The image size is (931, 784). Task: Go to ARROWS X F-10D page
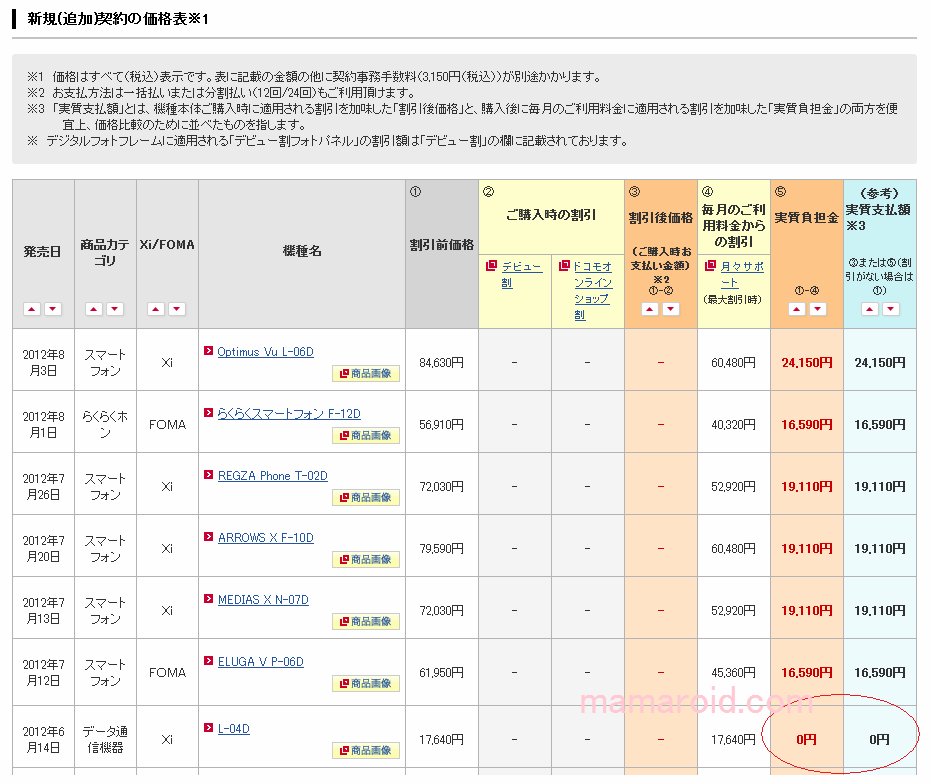(265, 538)
